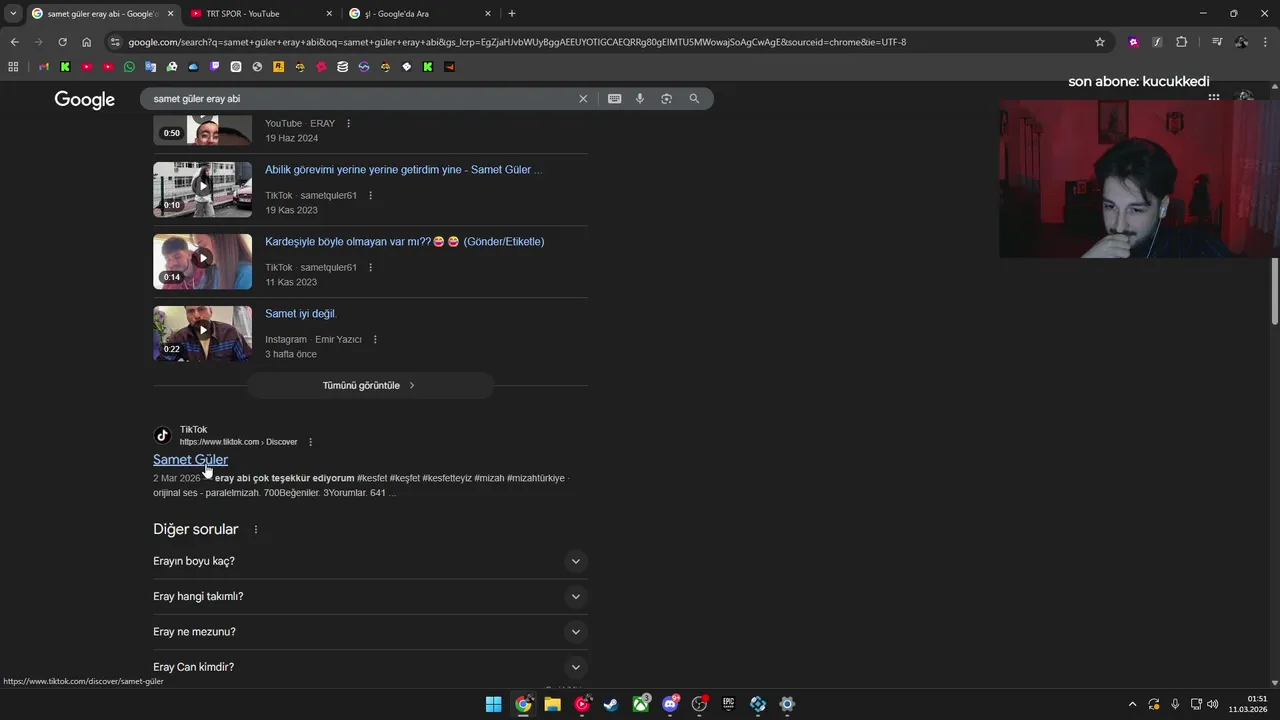Open the Windows Start menu

click(493, 704)
